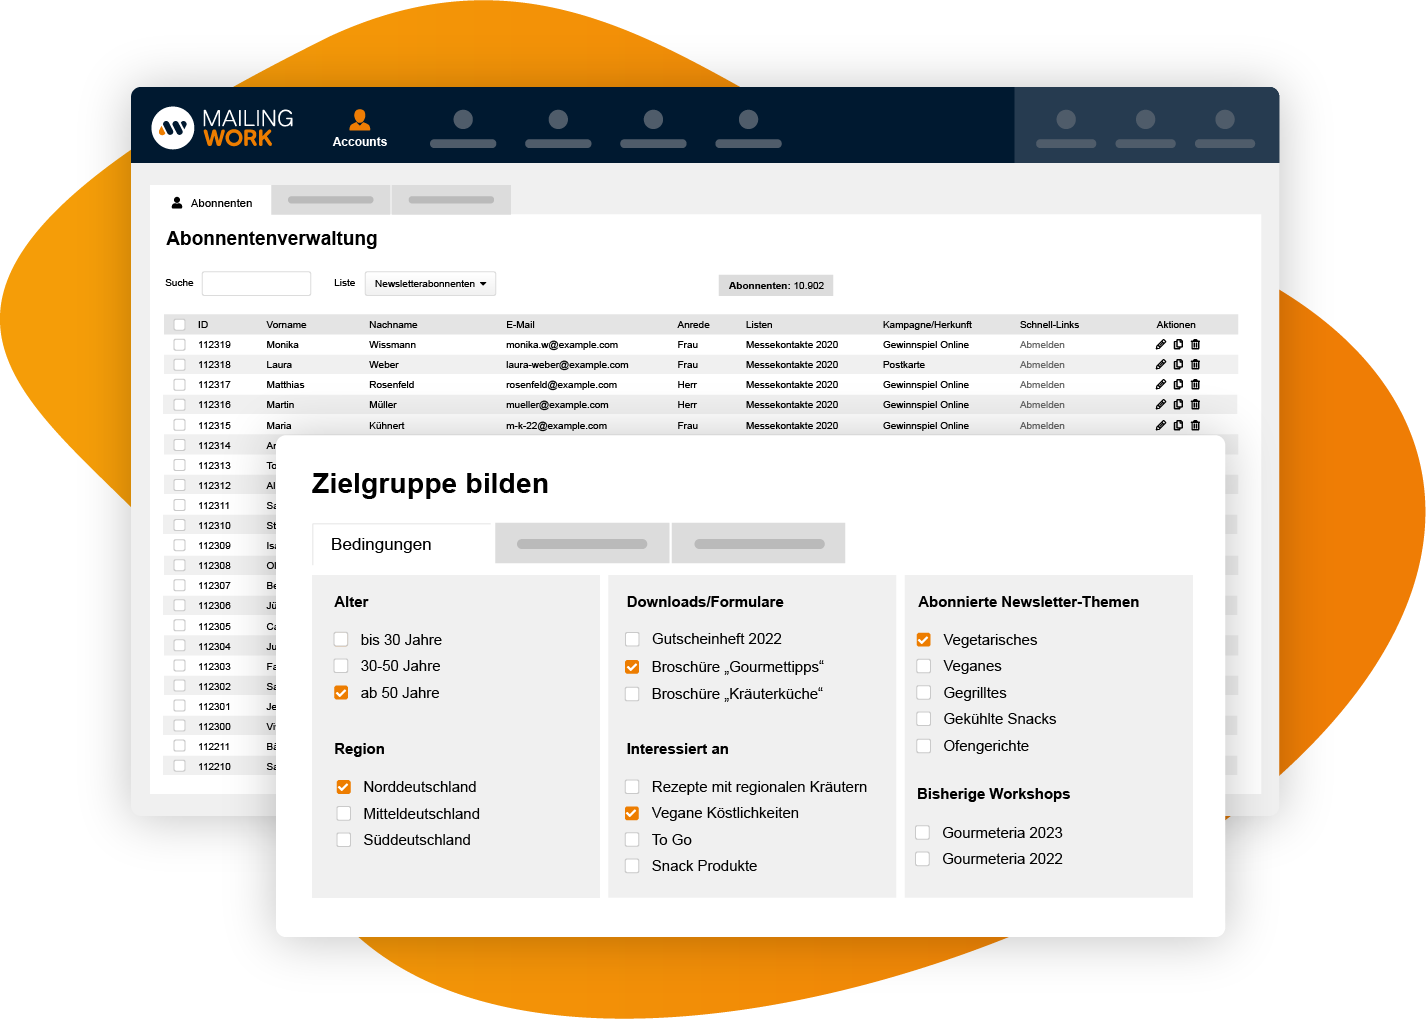The width and height of the screenshot is (1426, 1019).
Task: Select all subscribers via the header checkbox
Action: click(x=179, y=324)
